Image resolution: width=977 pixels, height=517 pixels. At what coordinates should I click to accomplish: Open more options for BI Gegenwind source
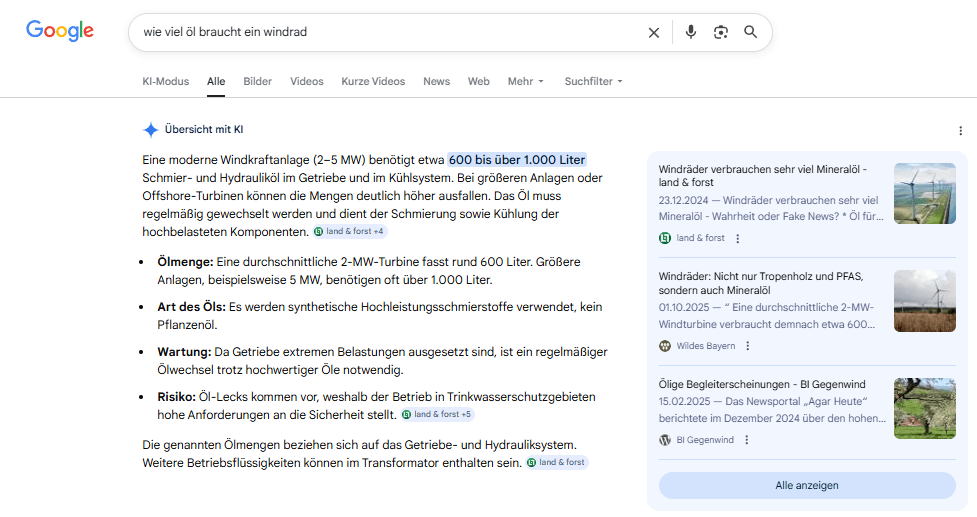[x=746, y=440]
